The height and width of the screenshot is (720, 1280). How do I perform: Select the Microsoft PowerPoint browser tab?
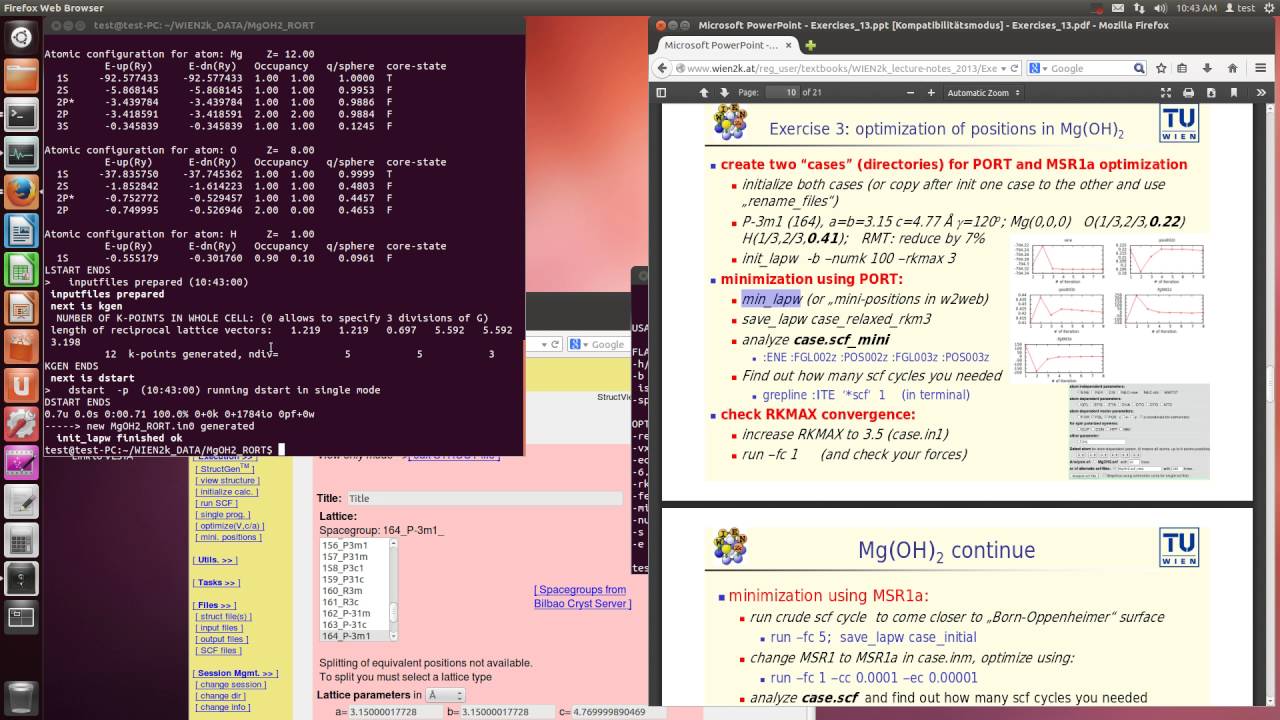tap(727, 45)
